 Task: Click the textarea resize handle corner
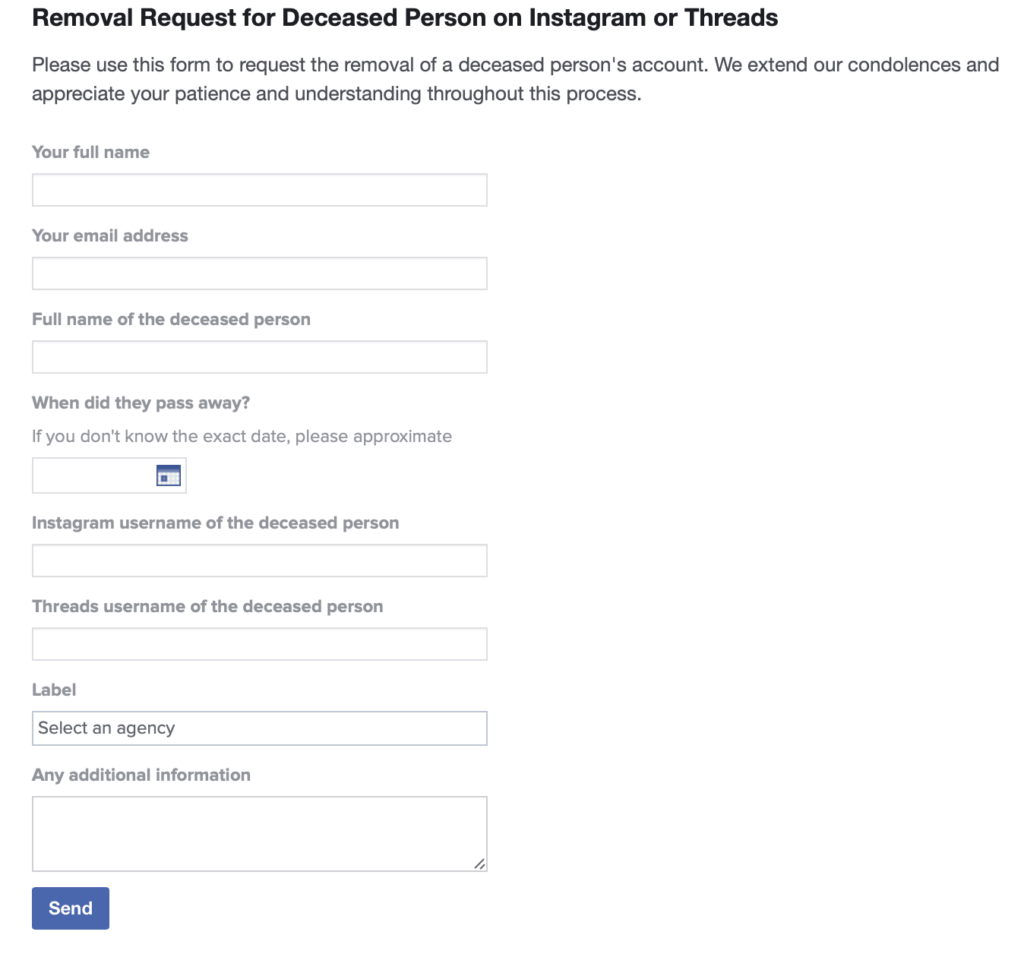[480, 864]
